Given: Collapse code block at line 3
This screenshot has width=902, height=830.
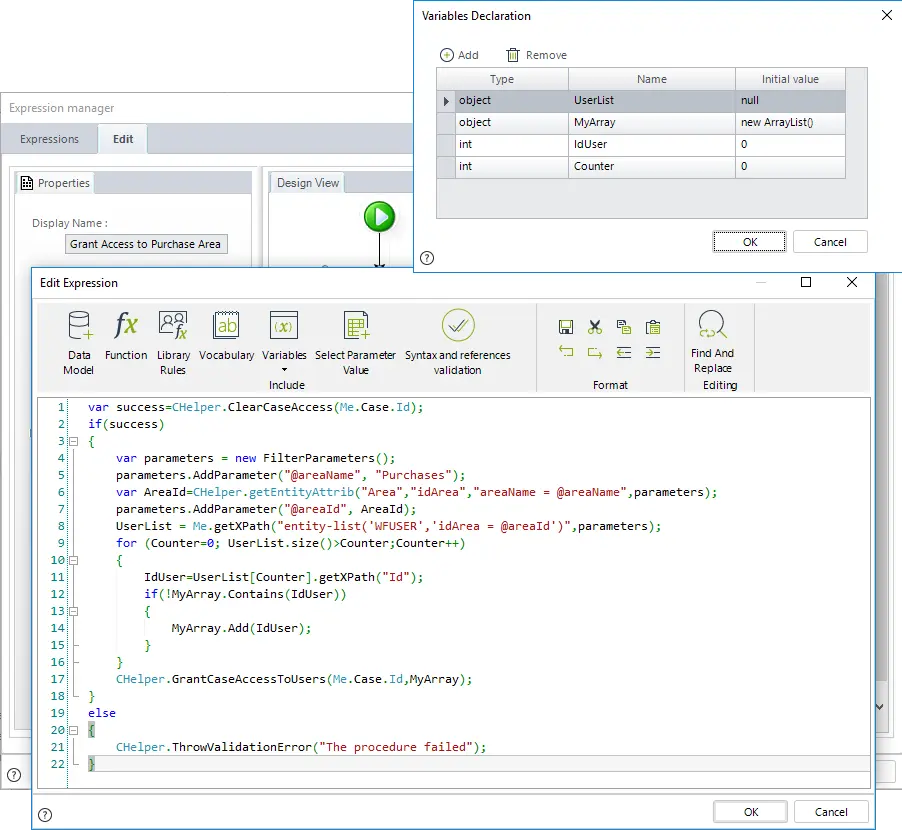Looking at the screenshot, I should coord(74,441).
